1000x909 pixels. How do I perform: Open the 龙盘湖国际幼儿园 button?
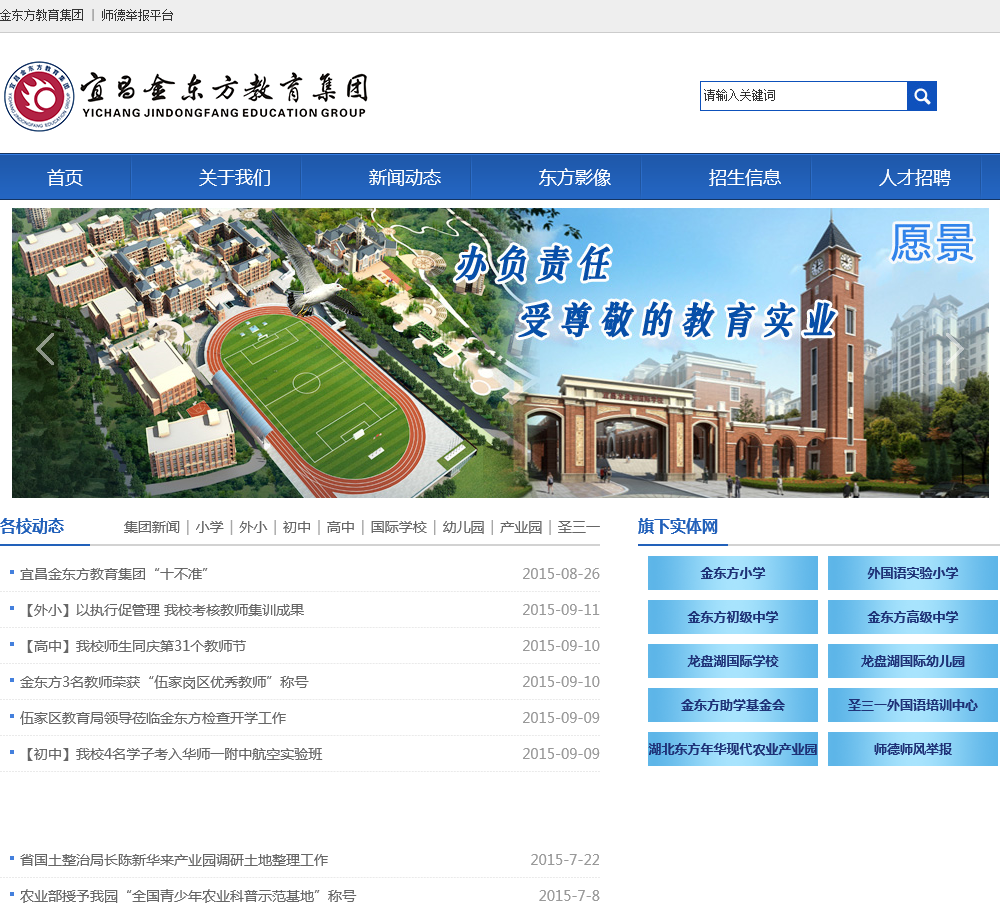tap(912, 661)
